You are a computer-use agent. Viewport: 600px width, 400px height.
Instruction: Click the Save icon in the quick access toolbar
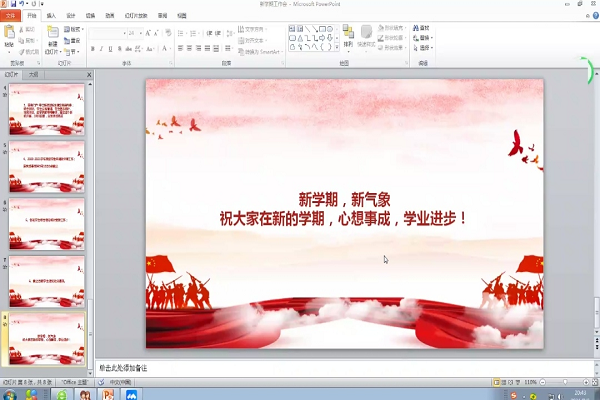[x=15, y=4]
